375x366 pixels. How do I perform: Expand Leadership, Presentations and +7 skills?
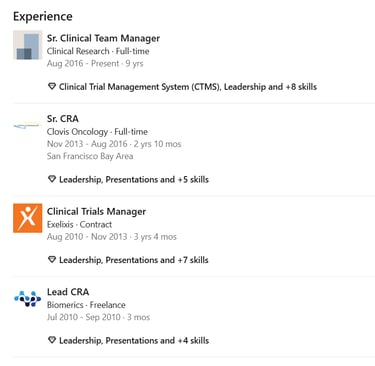pos(134,260)
